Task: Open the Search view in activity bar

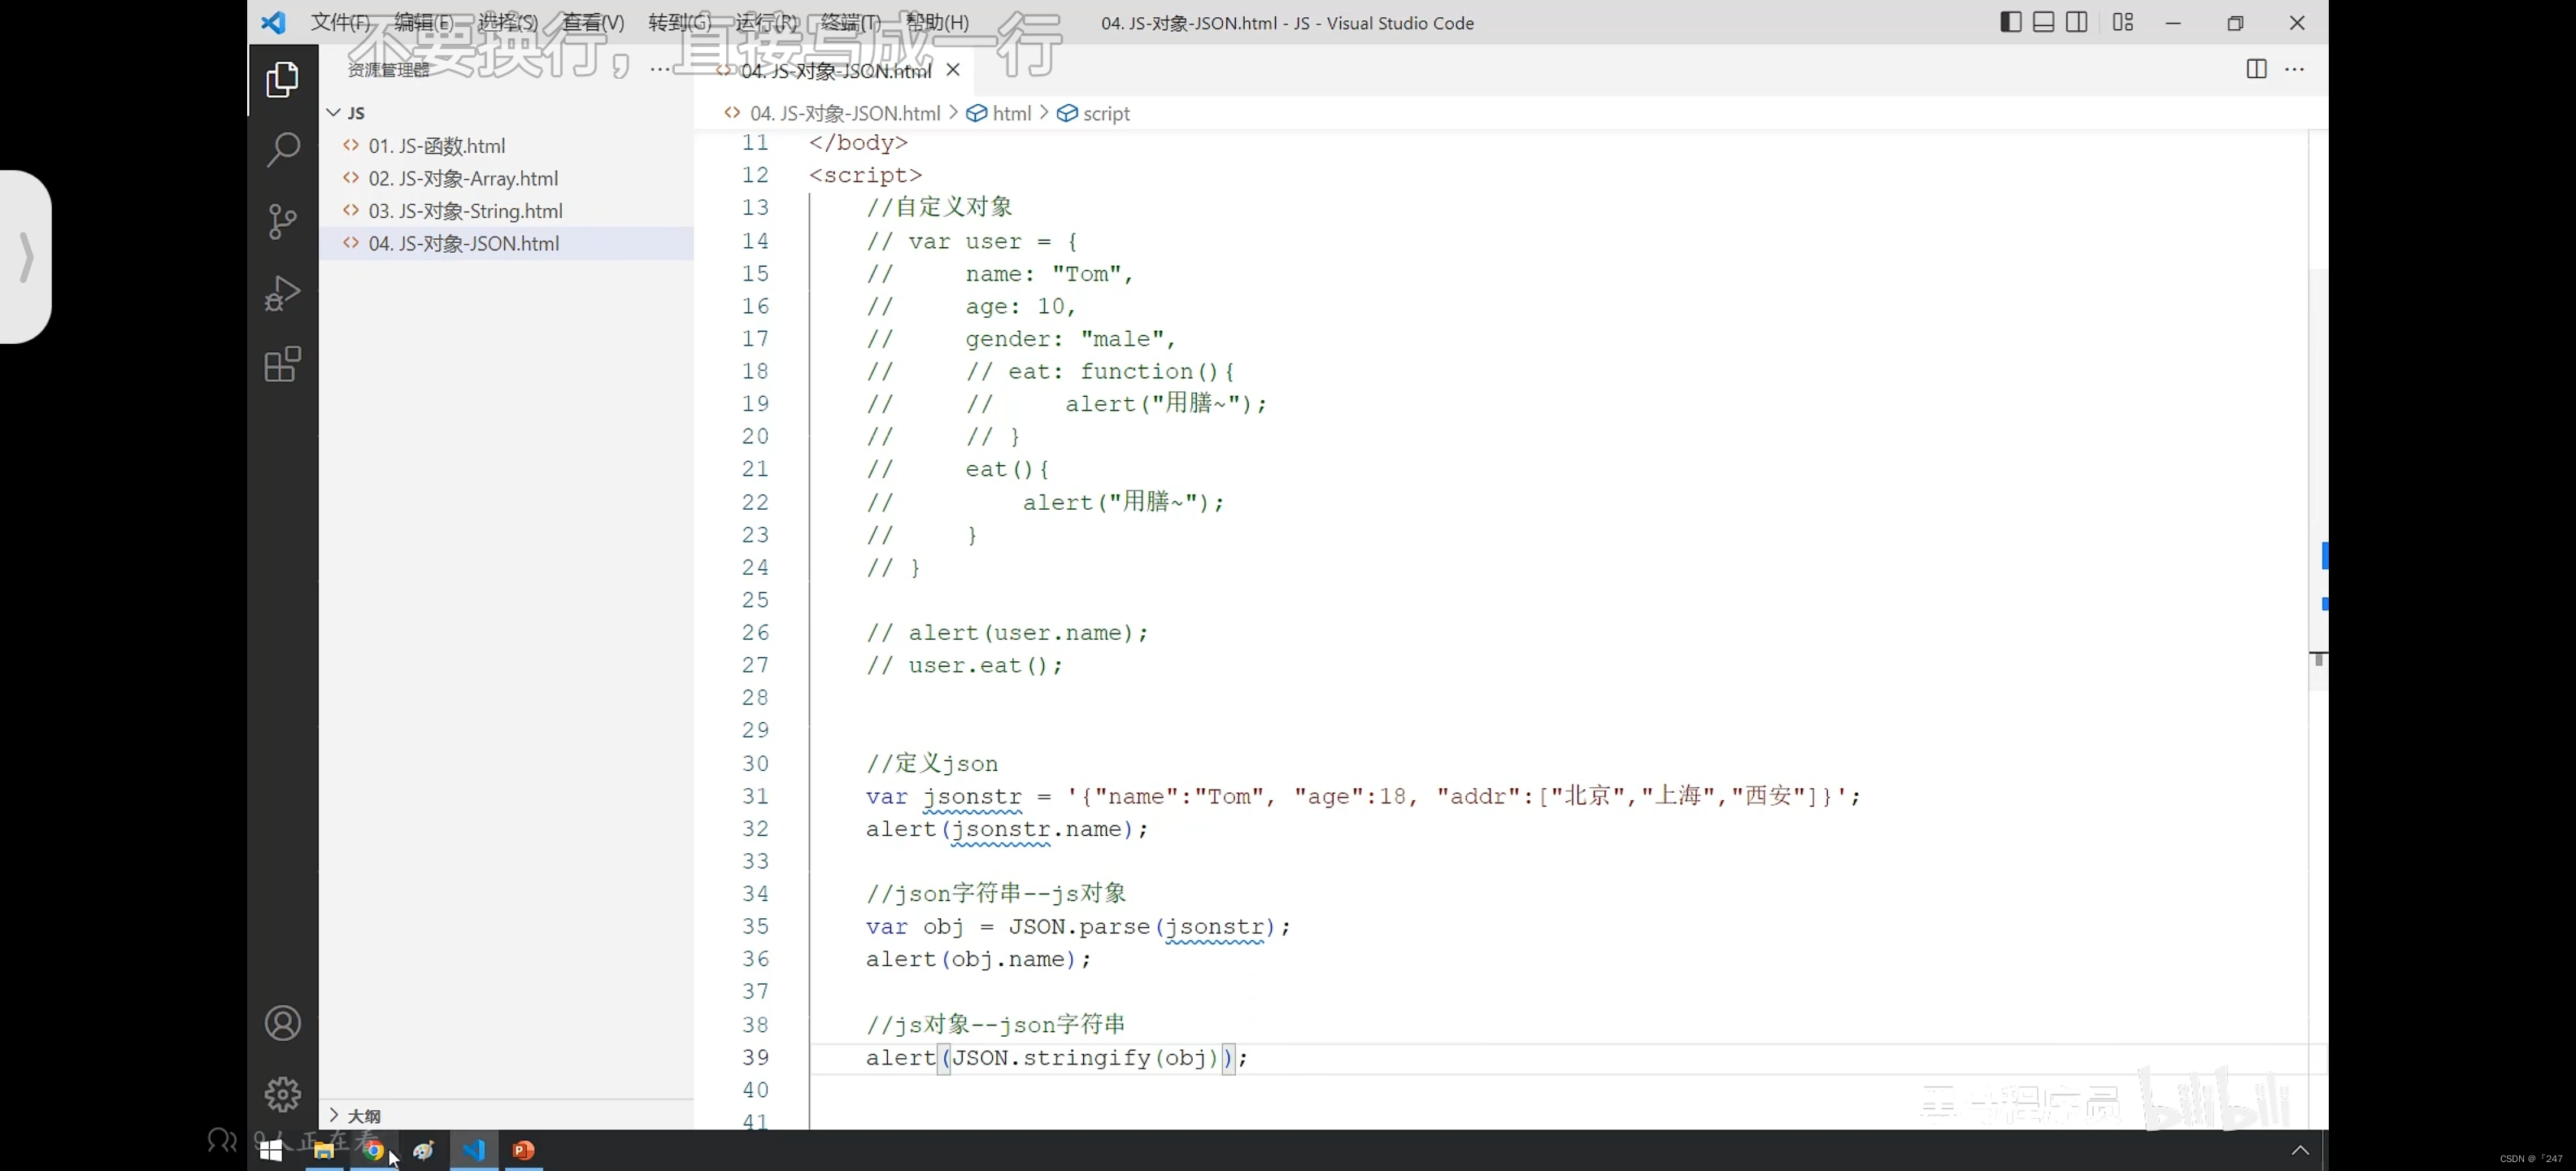Action: (x=283, y=150)
